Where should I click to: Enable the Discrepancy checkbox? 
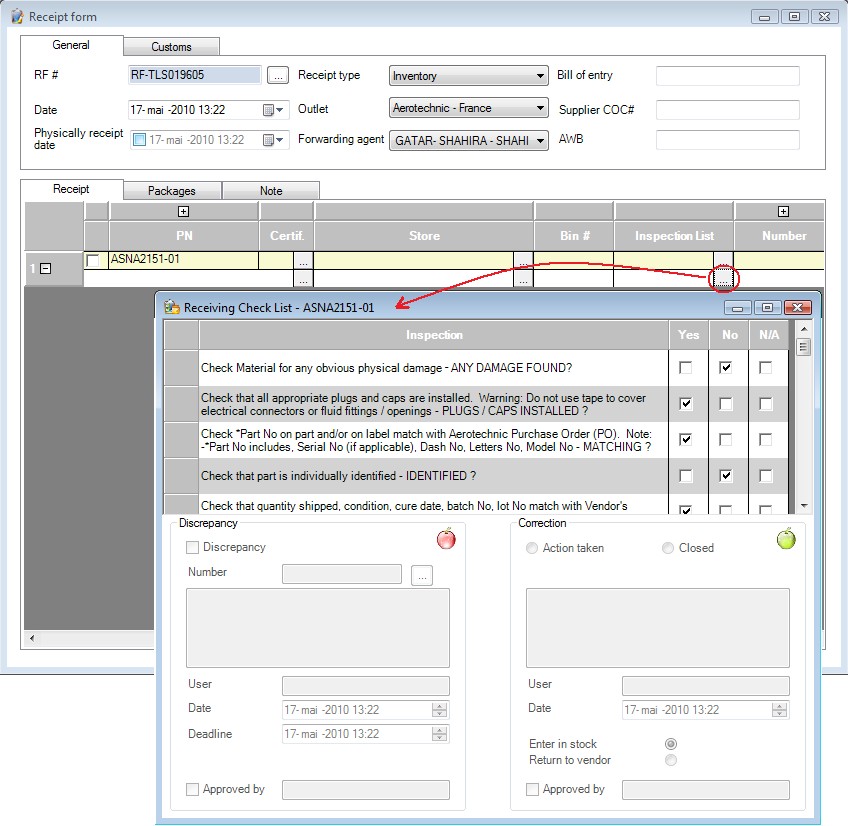point(193,548)
